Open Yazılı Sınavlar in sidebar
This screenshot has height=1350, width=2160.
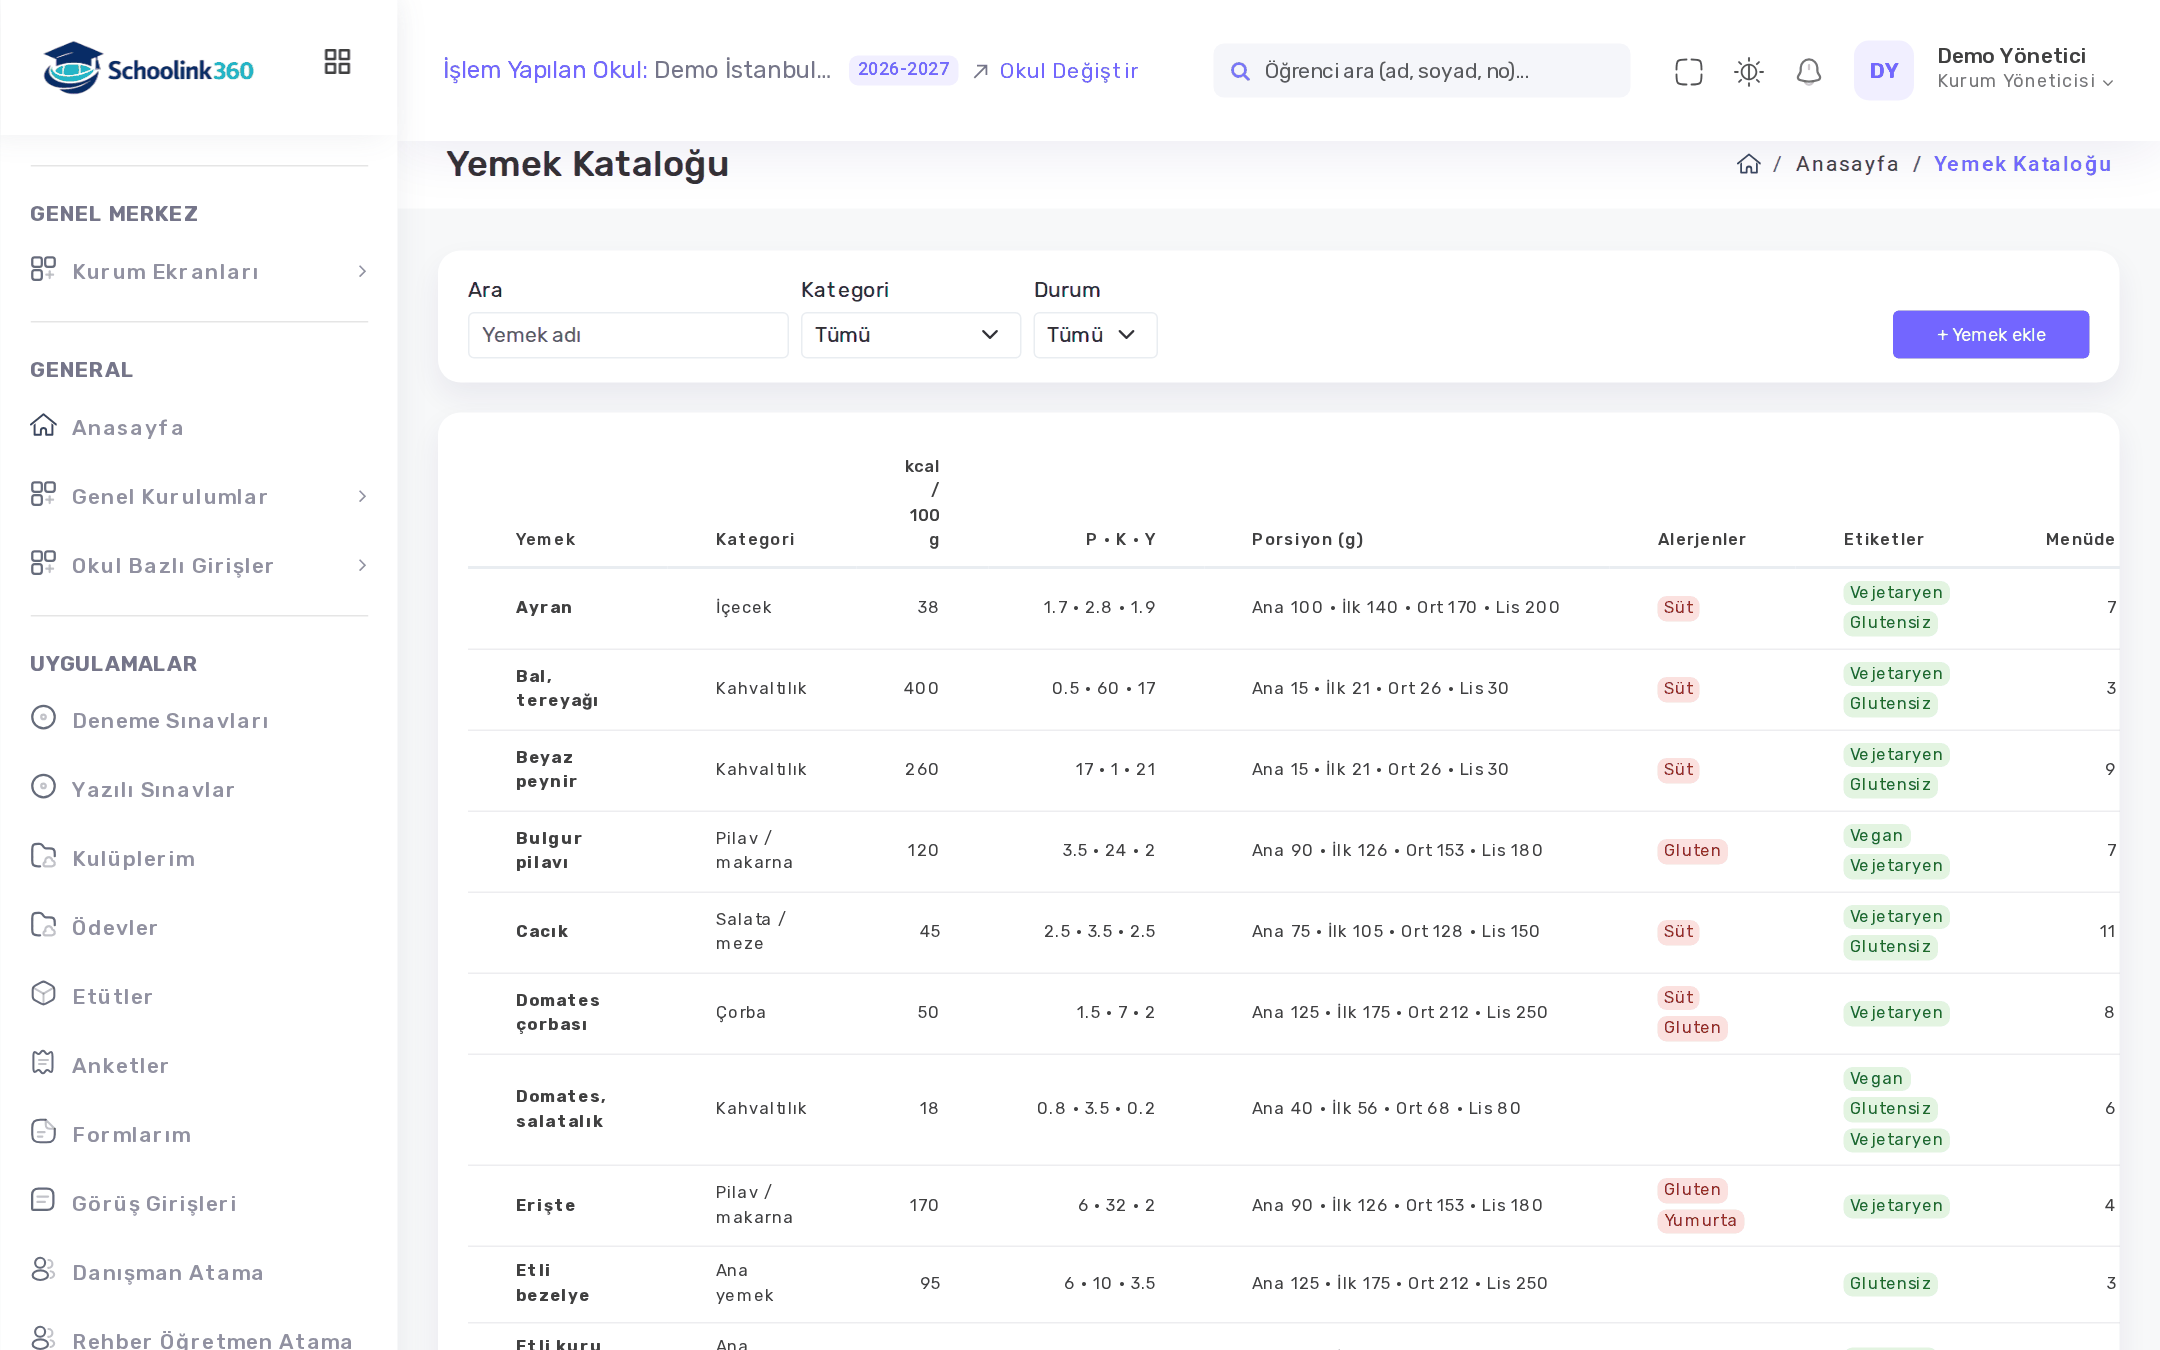(153, 790)
